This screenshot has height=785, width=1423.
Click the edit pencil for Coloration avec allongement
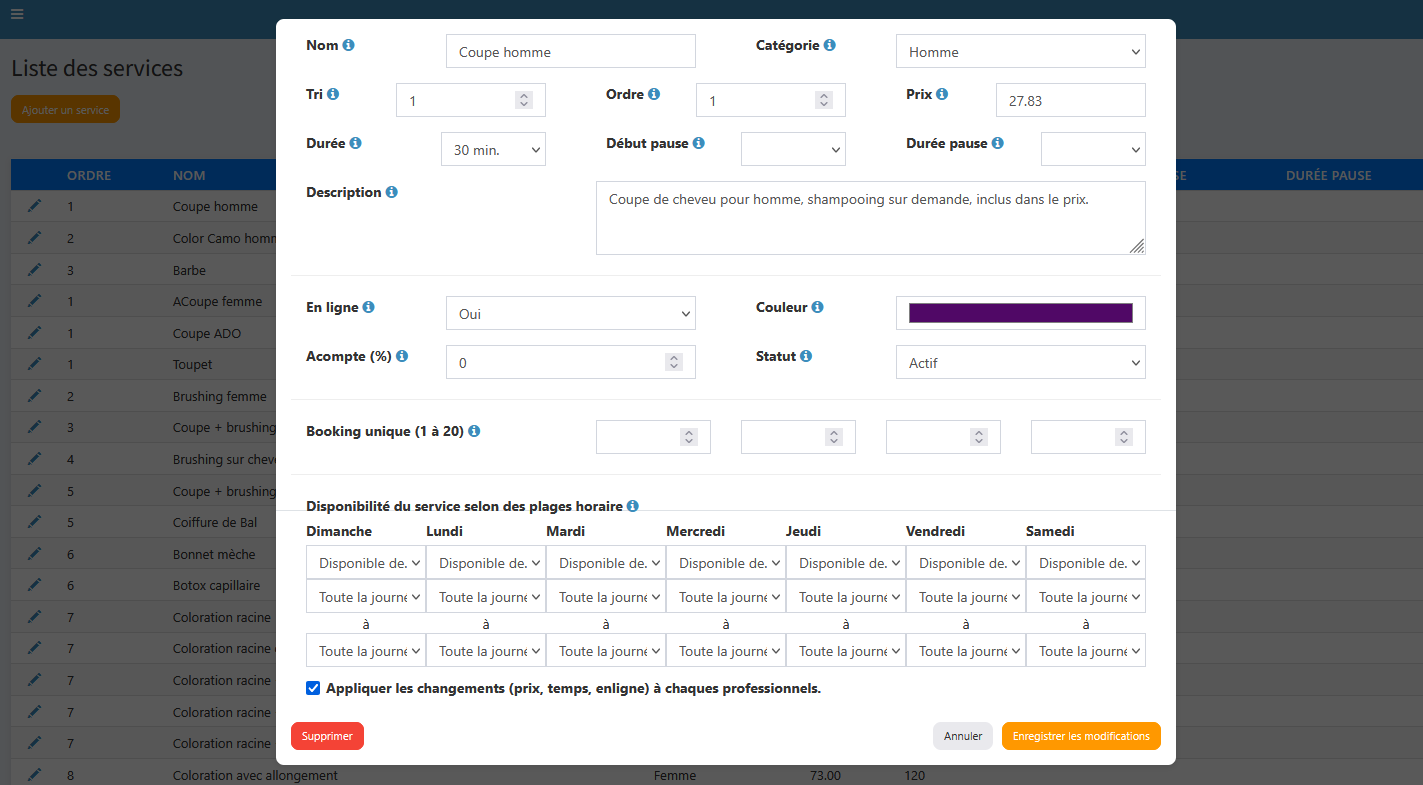click(x=34, y=775)
